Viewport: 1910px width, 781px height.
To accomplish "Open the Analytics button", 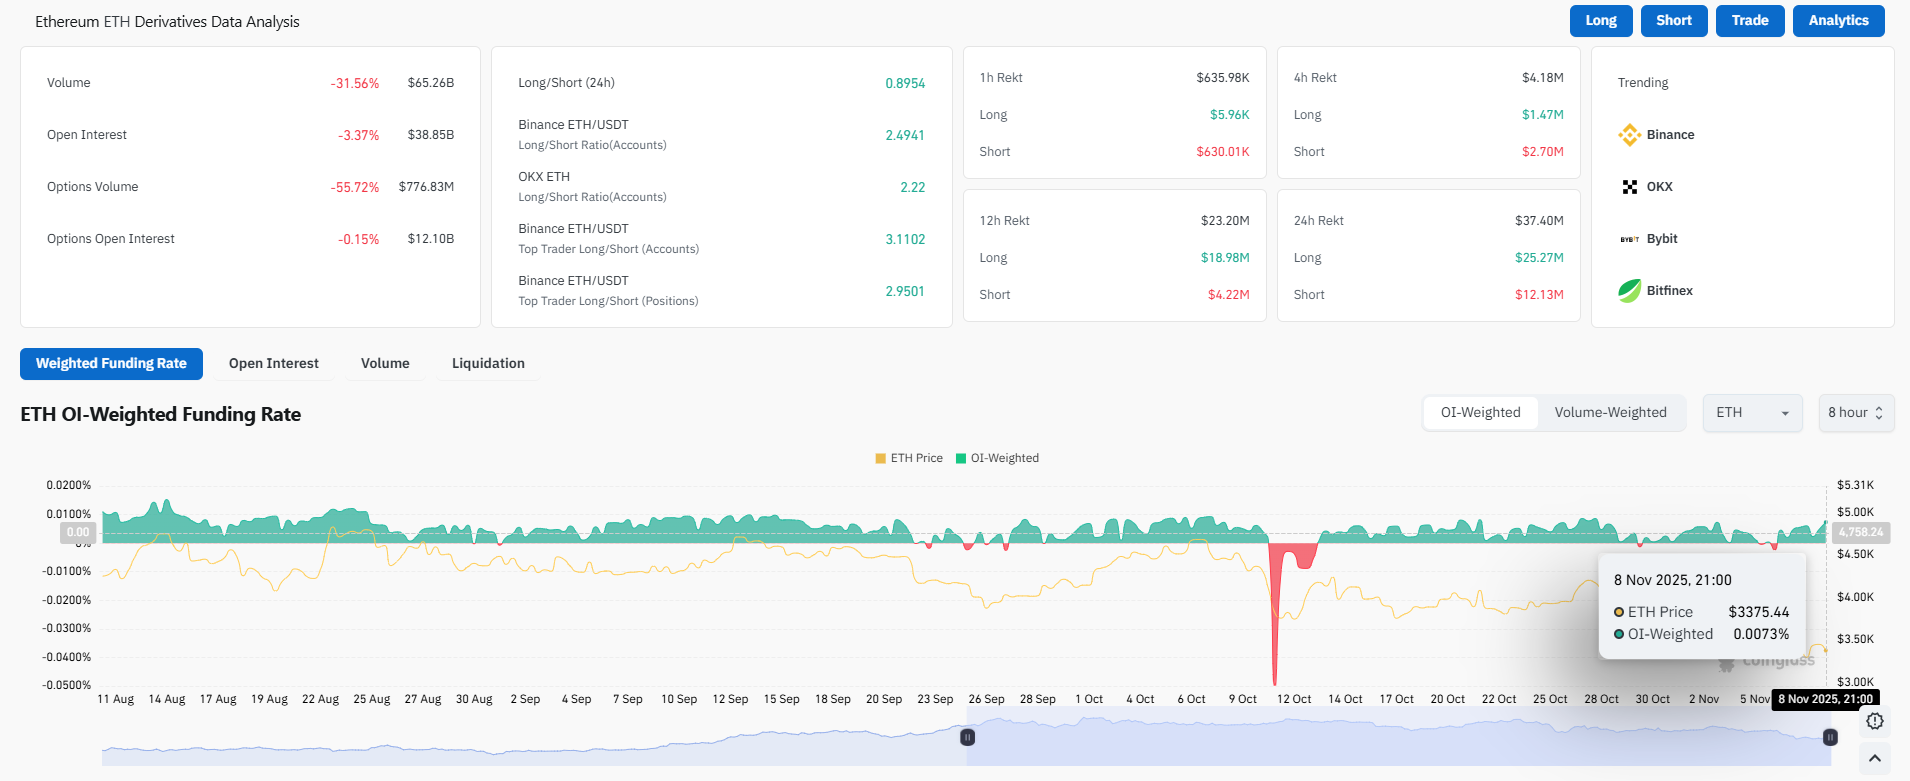I will pos(1838,21).
